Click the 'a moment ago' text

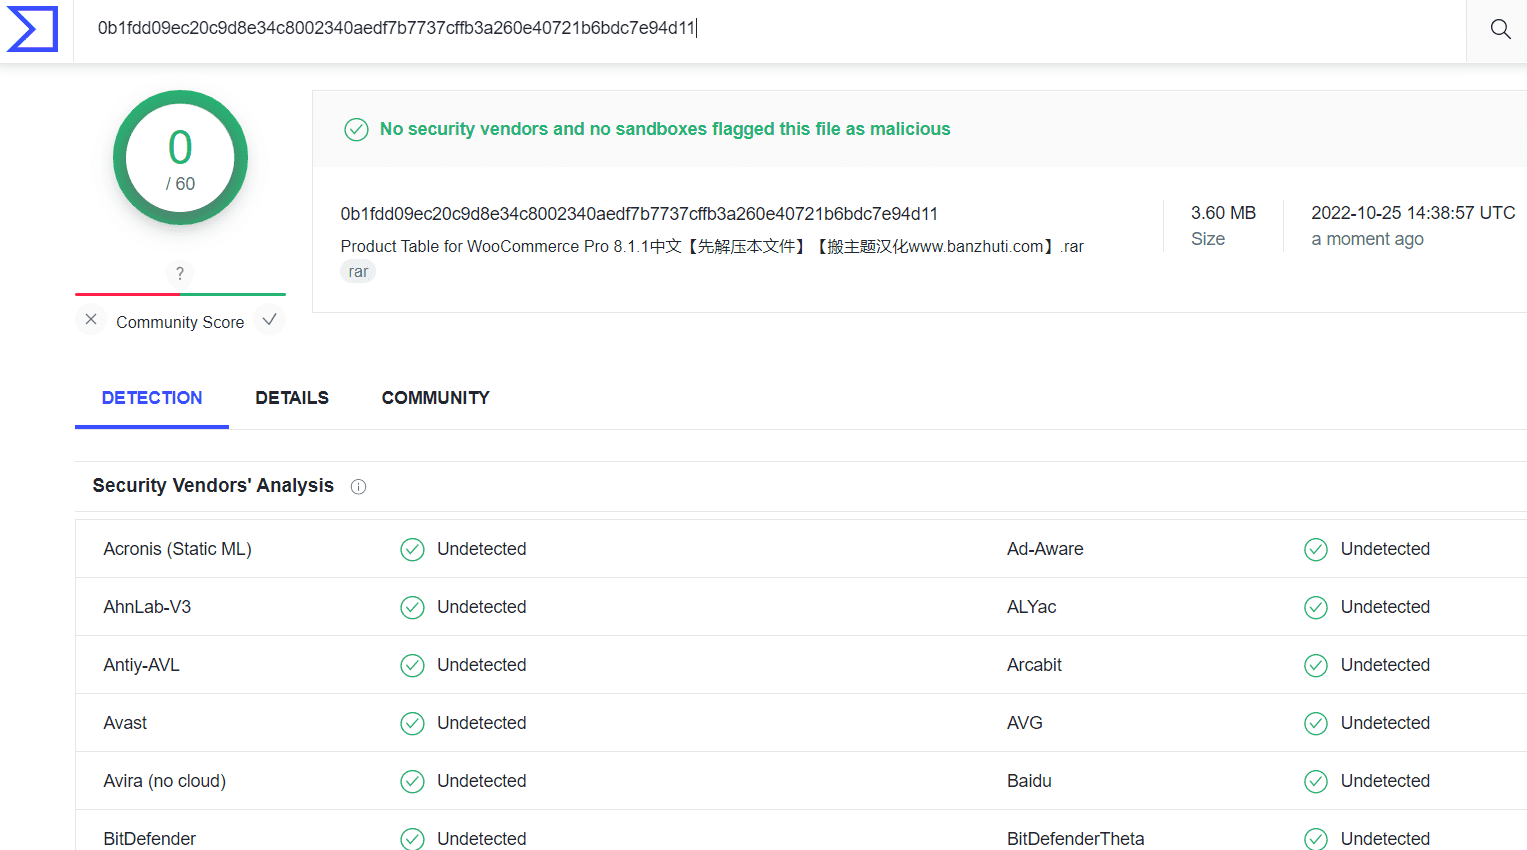[x=1367, y=239]
